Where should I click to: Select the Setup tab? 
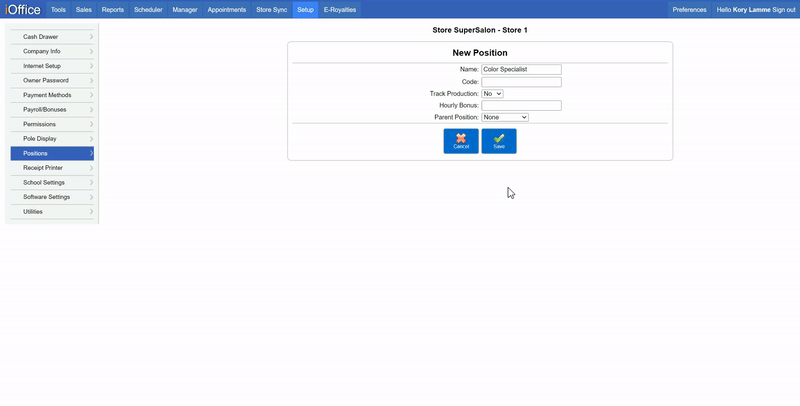(x=305, y=10)
